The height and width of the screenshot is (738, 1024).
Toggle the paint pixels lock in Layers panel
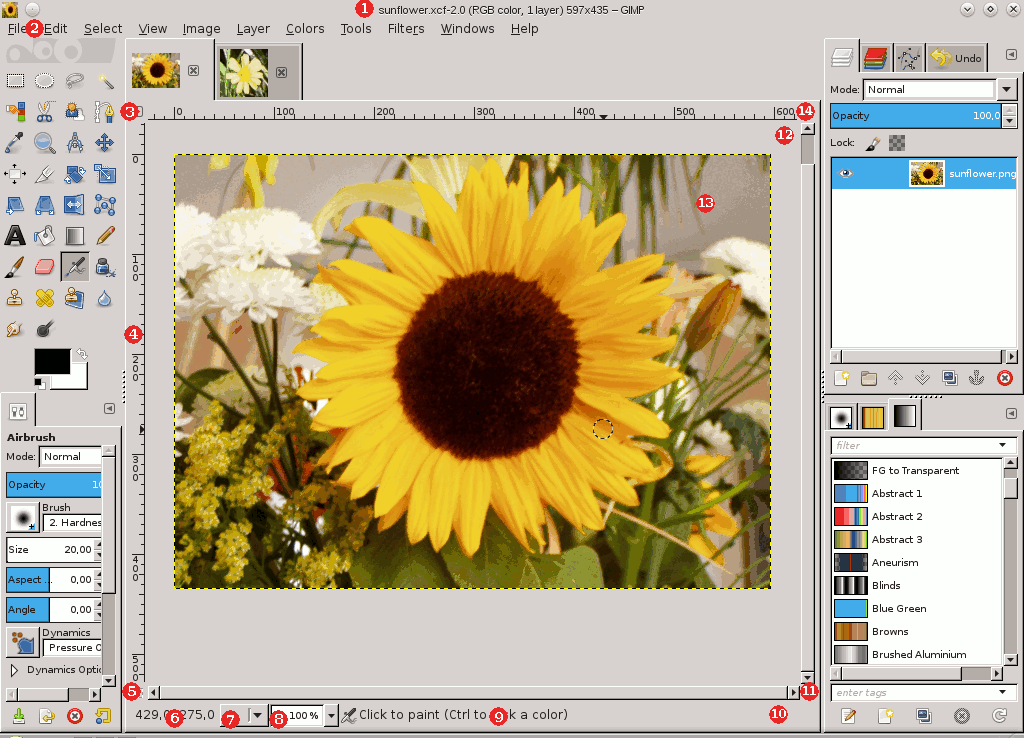pos(871,142)
